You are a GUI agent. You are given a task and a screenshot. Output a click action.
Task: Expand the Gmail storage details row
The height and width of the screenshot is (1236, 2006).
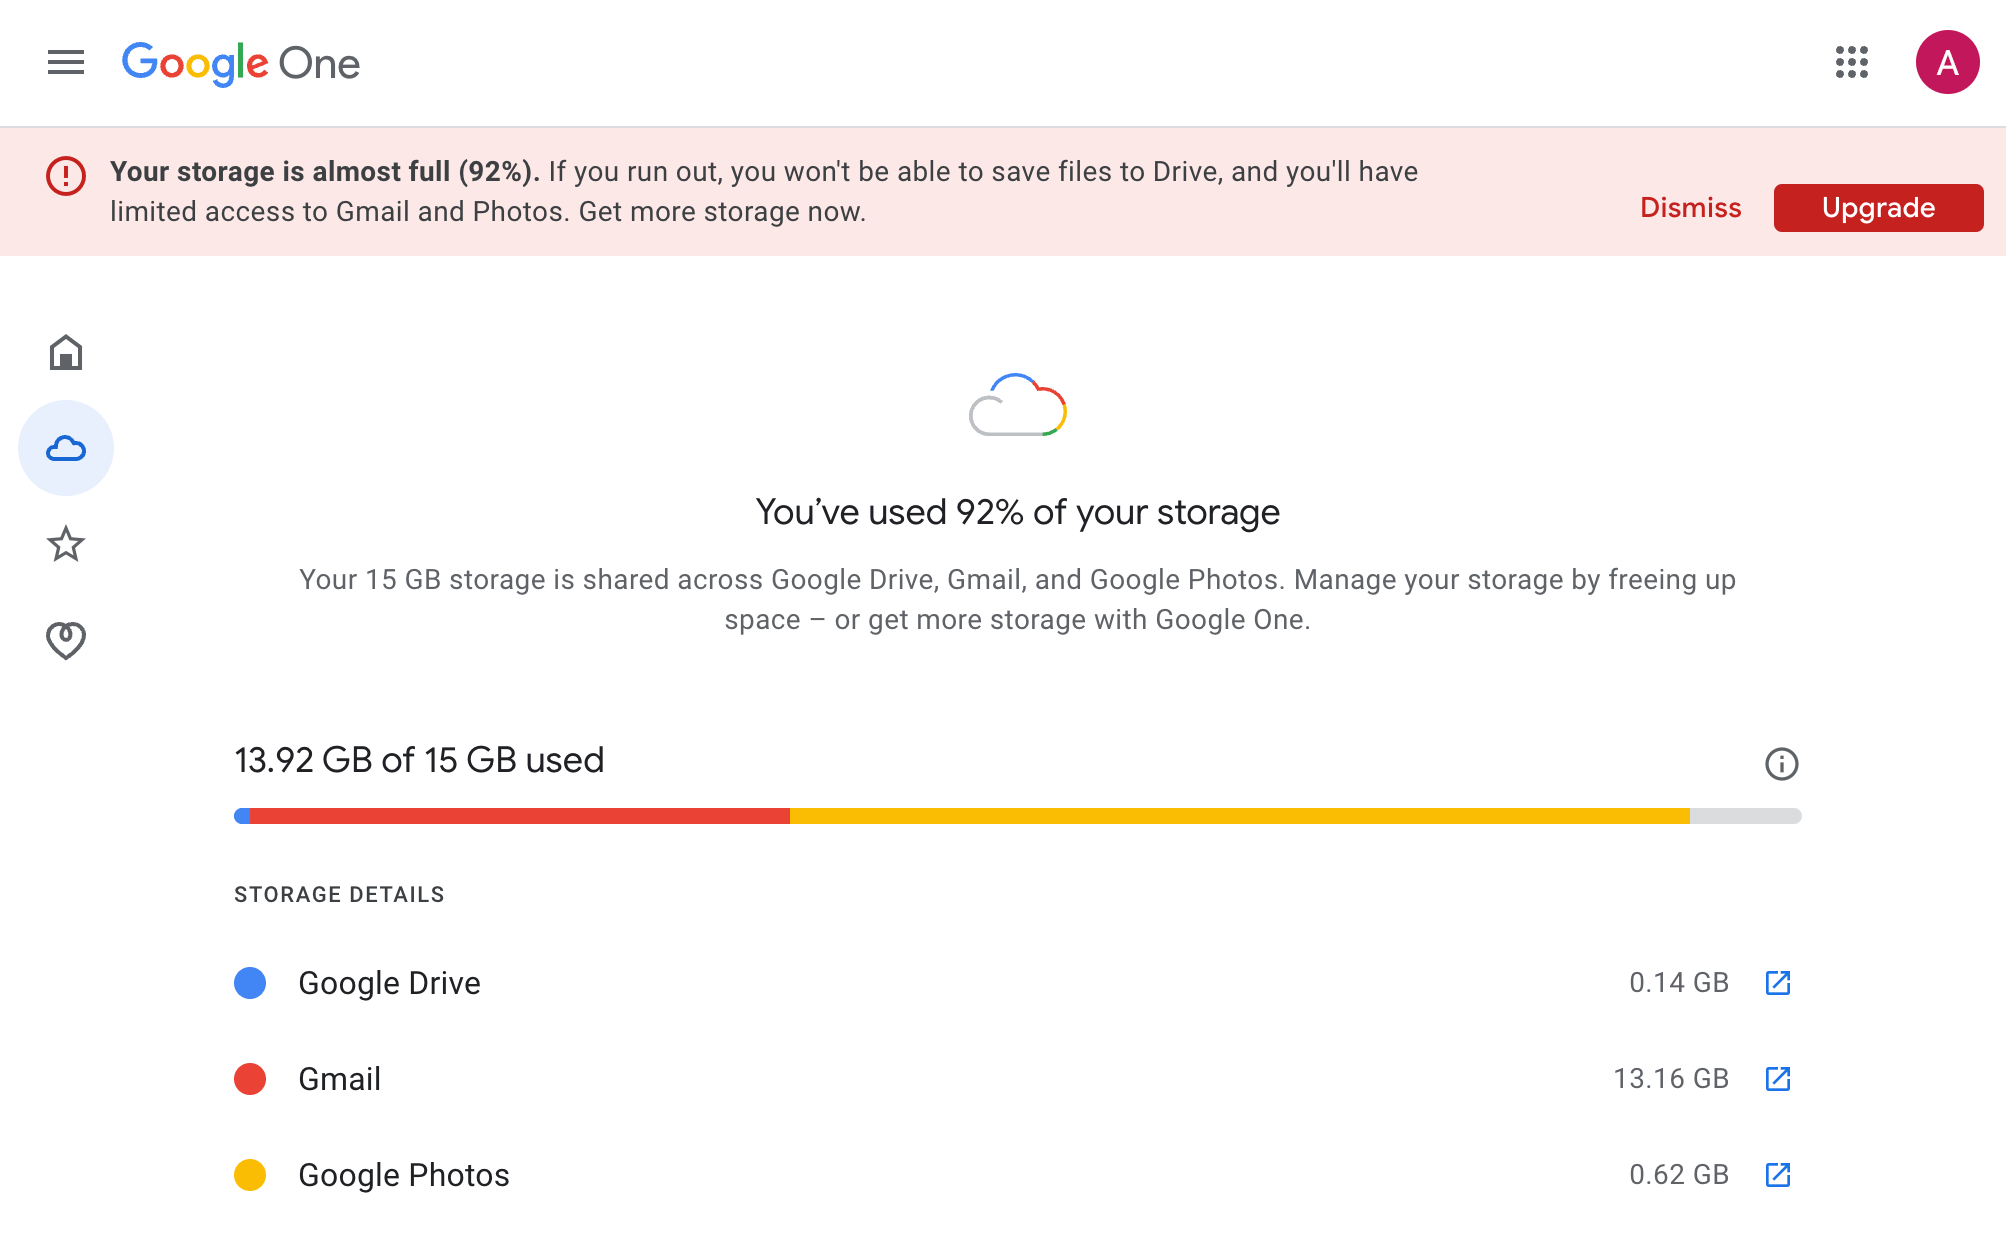point(339,1079)
